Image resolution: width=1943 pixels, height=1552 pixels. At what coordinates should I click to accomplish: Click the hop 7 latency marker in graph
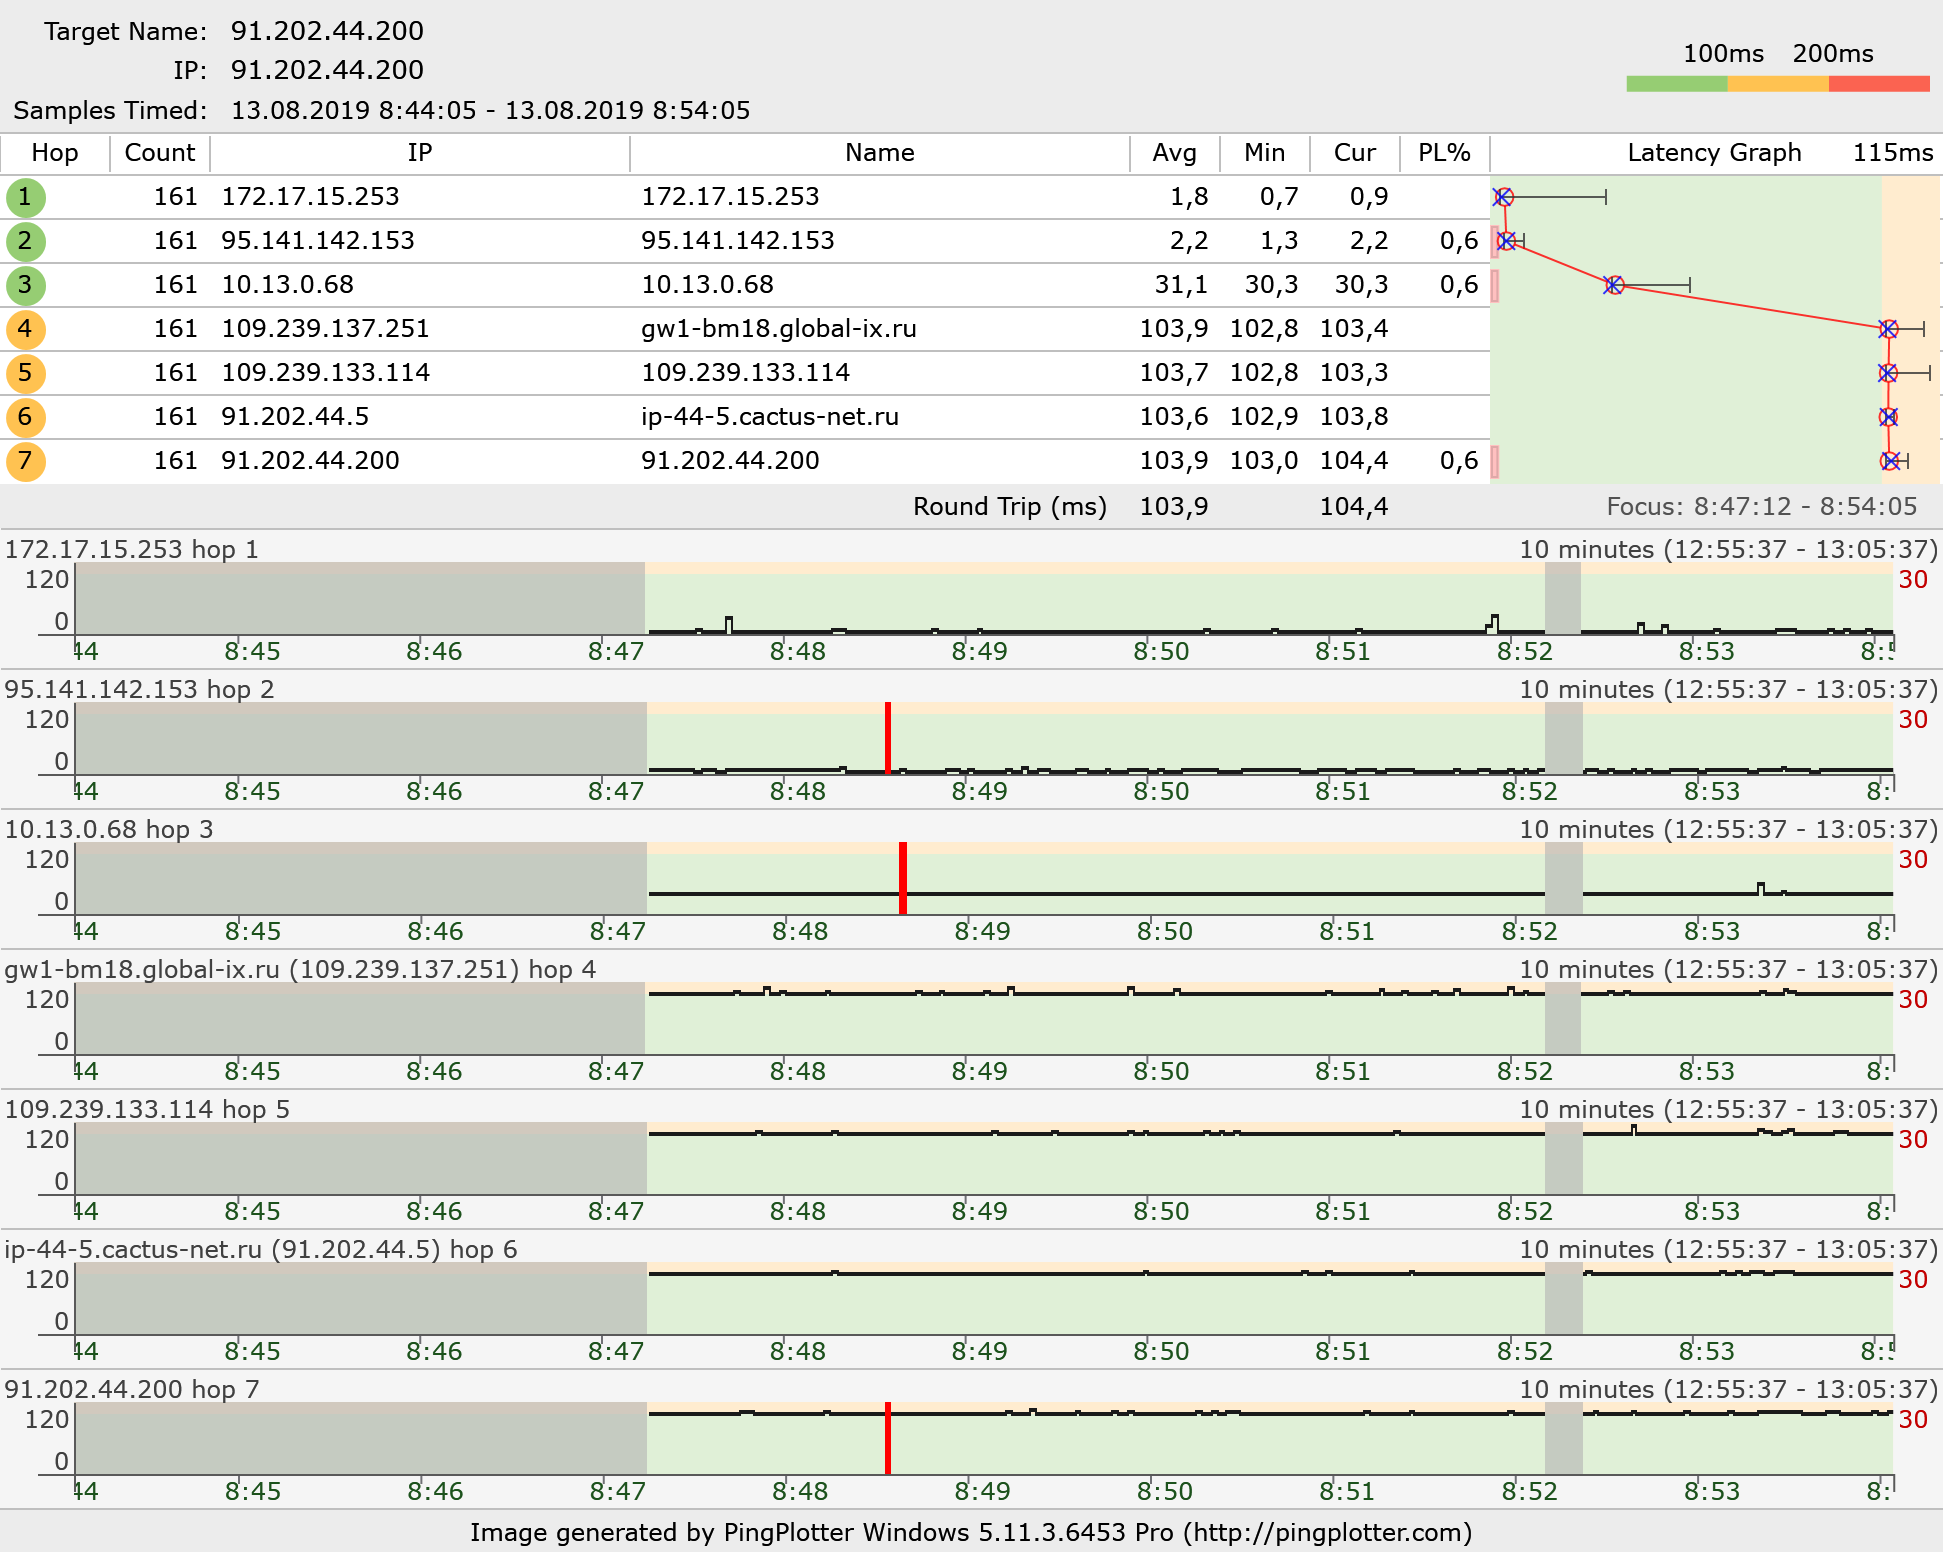point(1890,461)
